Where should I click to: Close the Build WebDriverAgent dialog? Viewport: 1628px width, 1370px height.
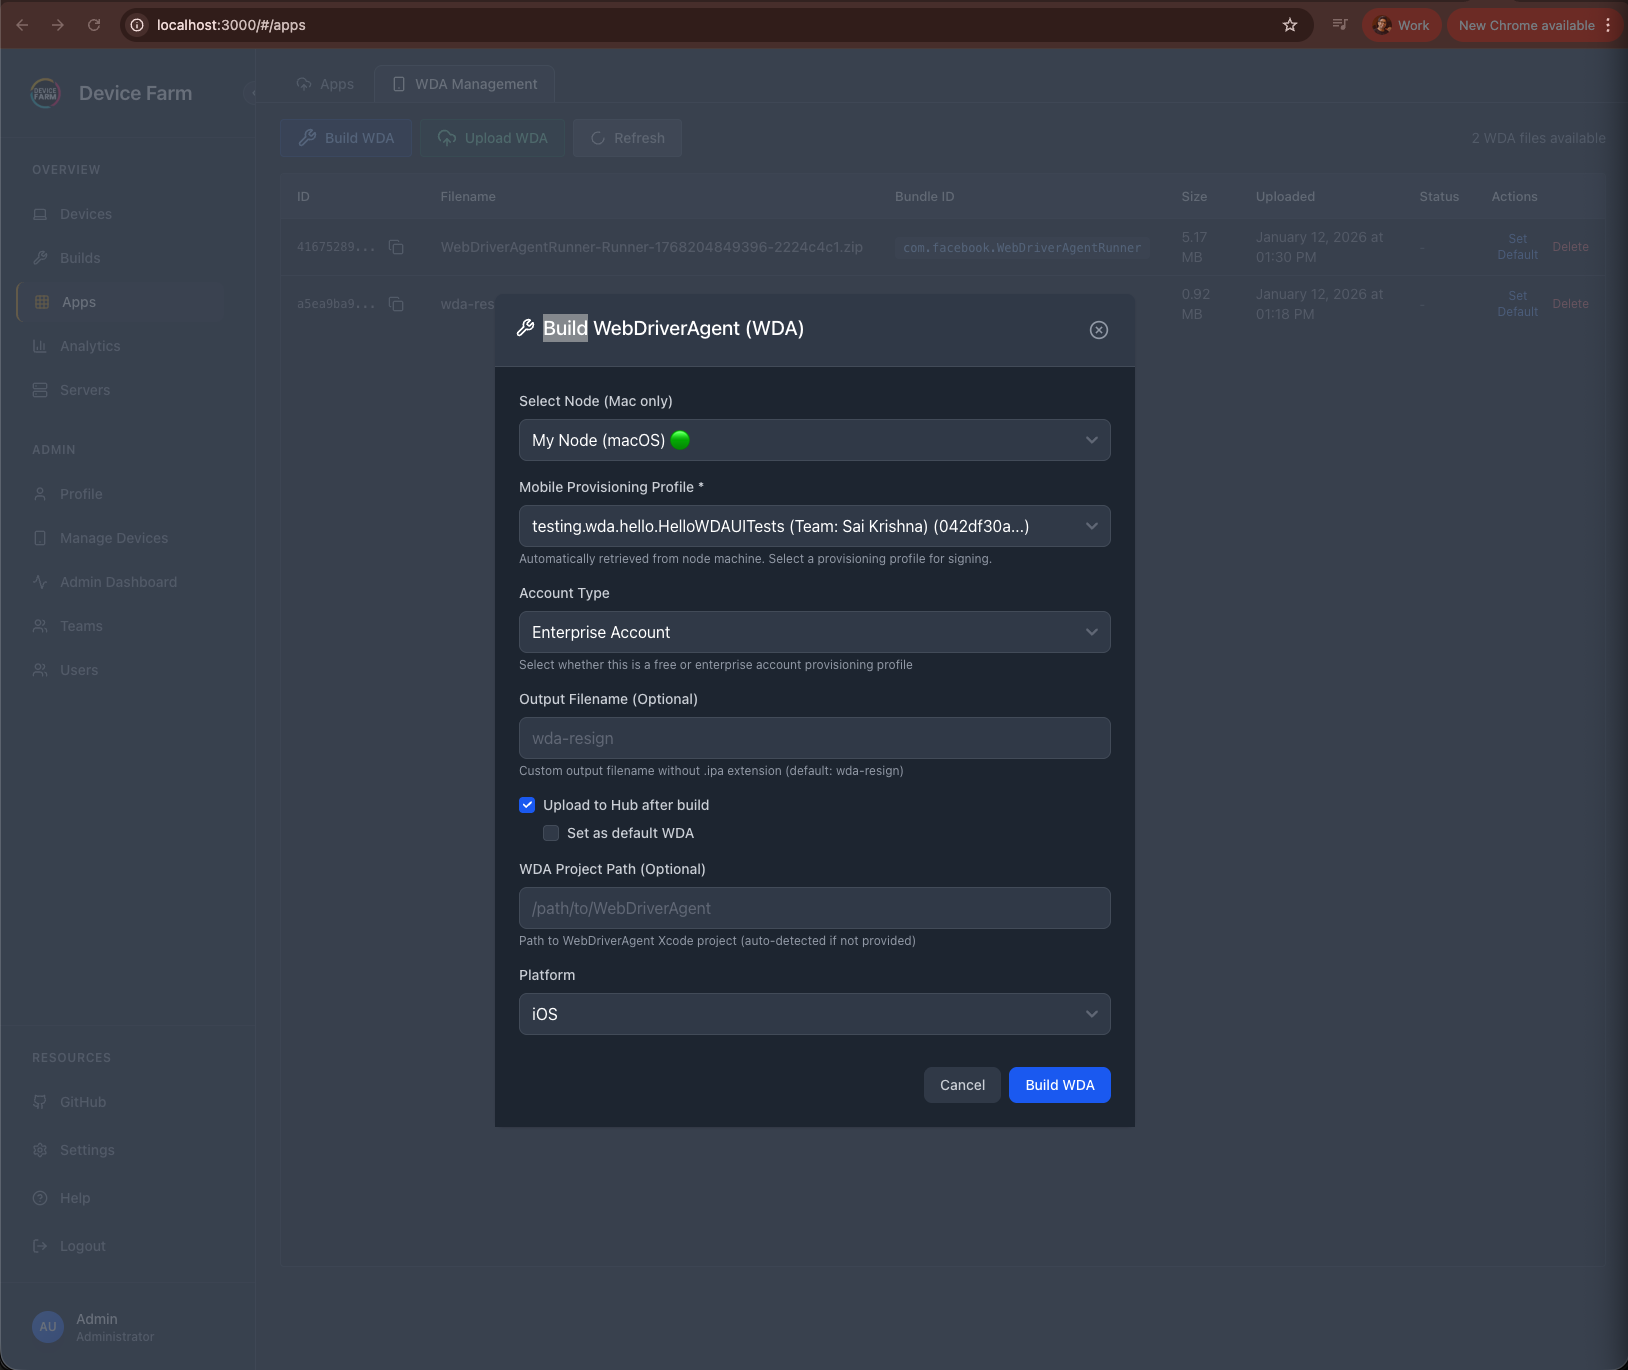1098,330
